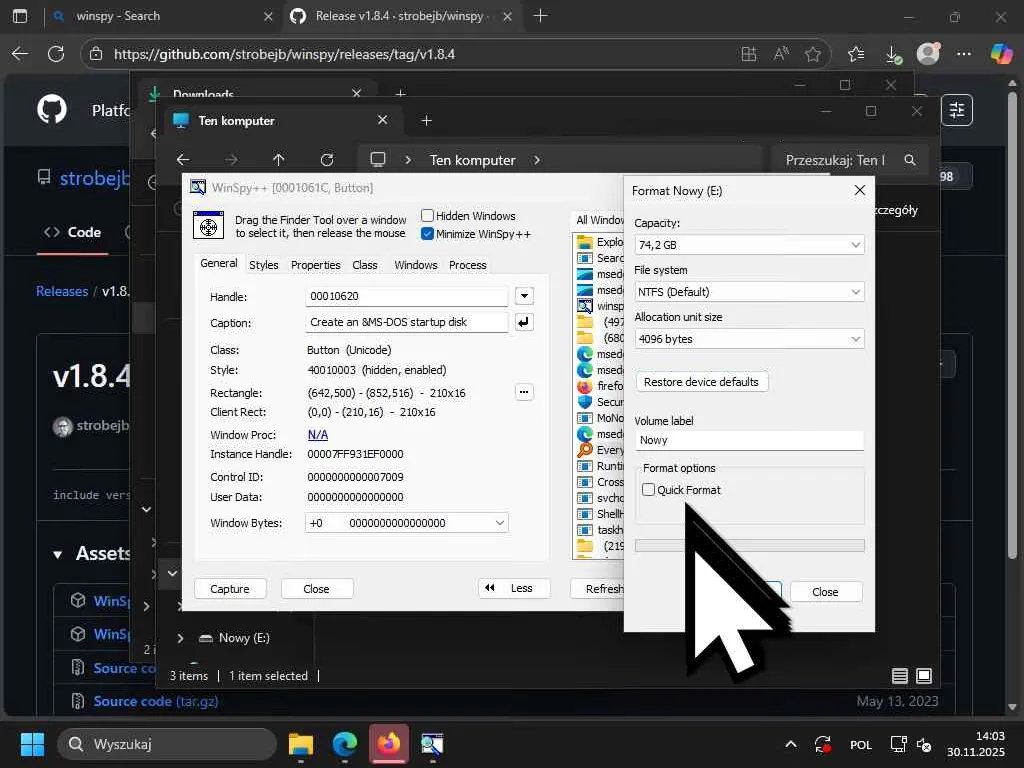Open Firefox from the taskbar
The image size is (1024, 768).
tap(389, 743)
